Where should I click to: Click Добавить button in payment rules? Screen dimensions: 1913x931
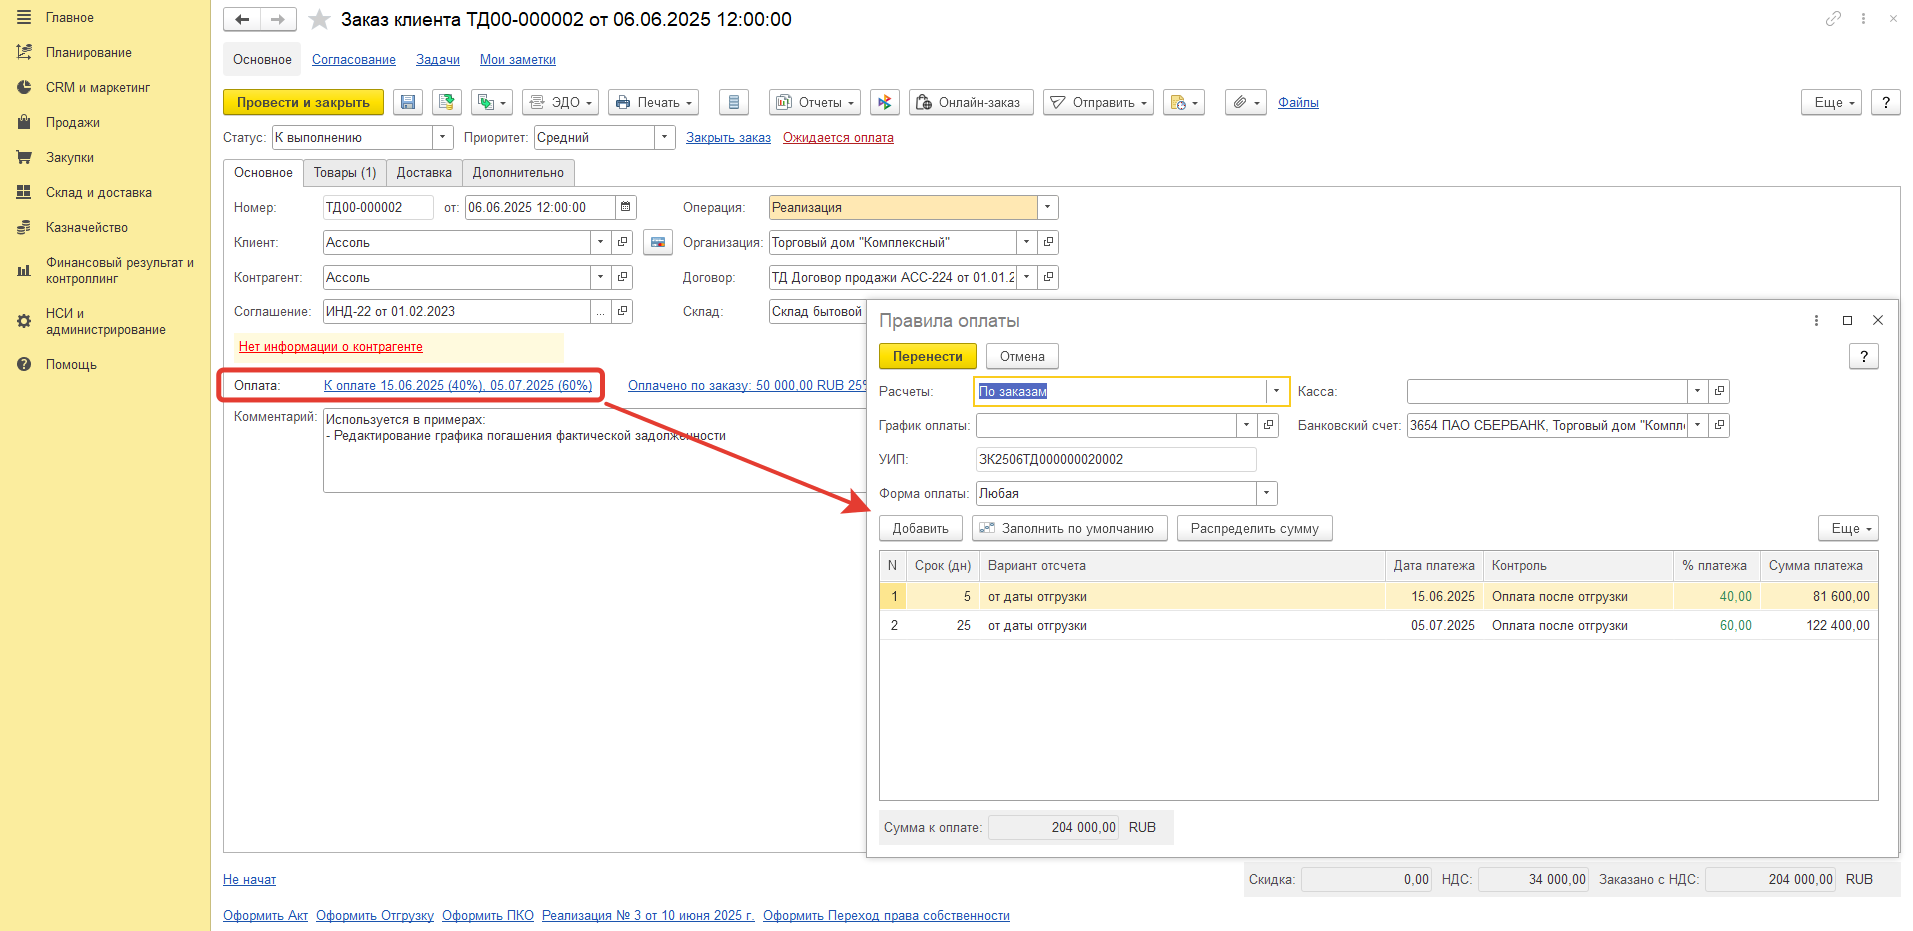click(x=920, y=528)
